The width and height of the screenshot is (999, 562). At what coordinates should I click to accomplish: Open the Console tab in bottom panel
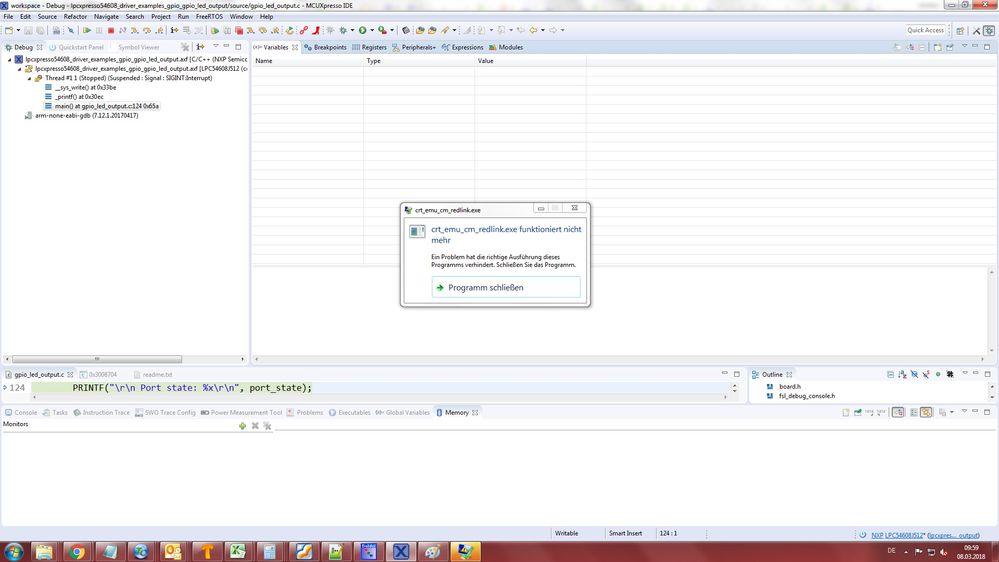pyautogui.click(x=21, y=413)
